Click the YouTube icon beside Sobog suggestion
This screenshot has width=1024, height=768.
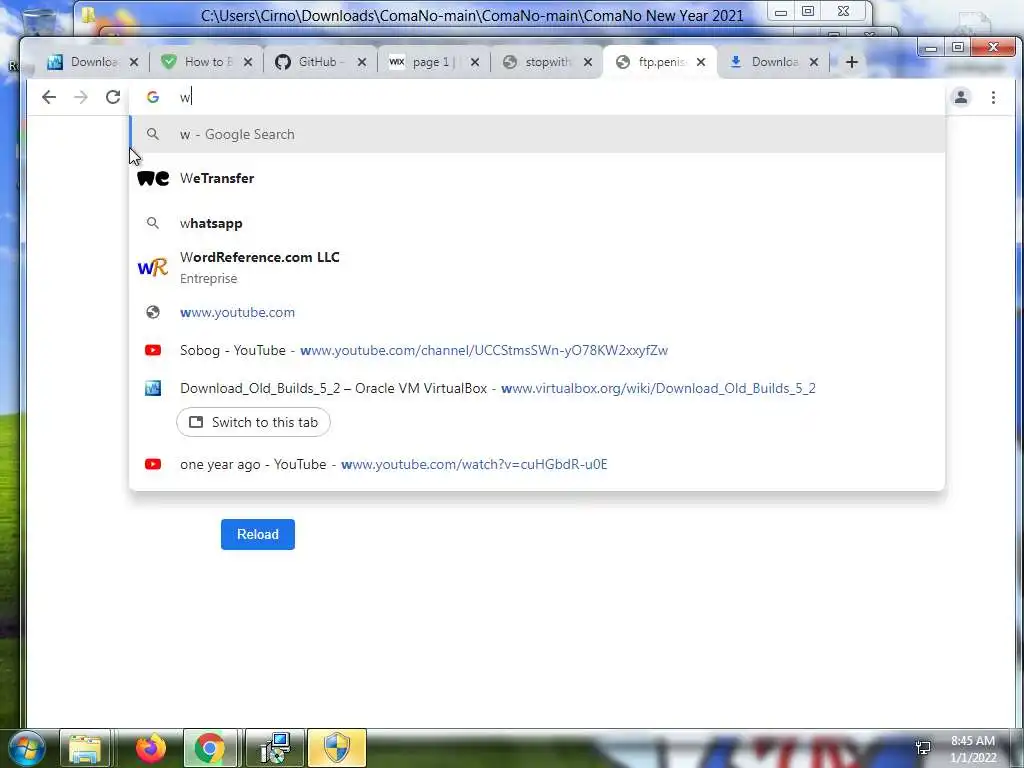[x=153, y=351]
